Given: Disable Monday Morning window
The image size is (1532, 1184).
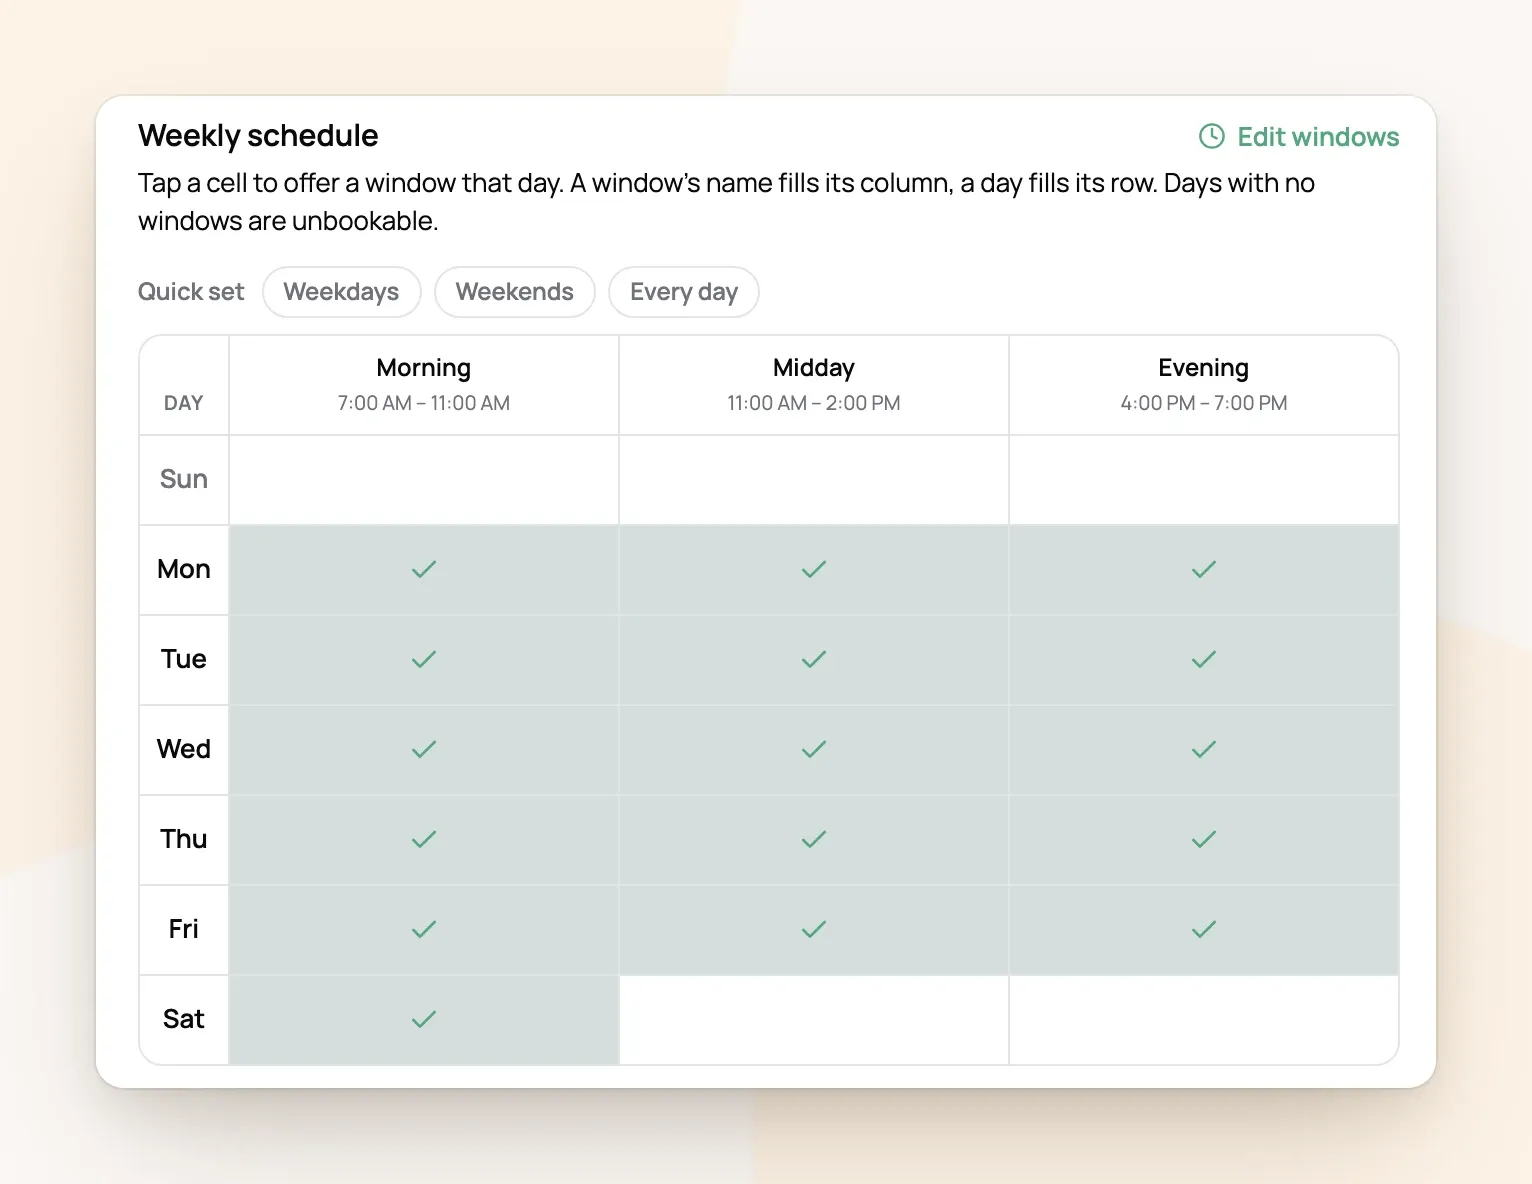Looking at the screenshot, I should point(424,570).
